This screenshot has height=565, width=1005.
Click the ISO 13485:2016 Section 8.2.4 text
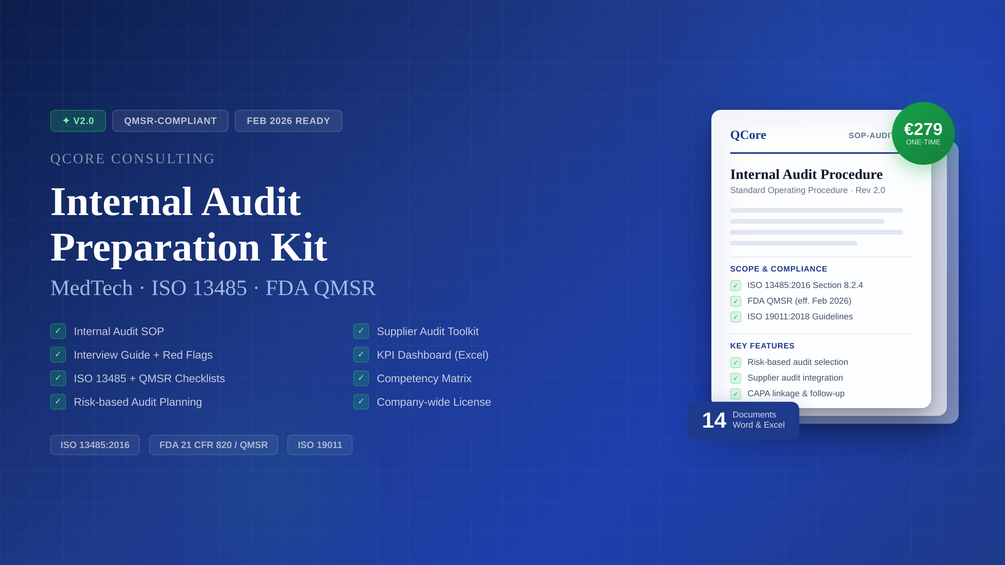click(x=805, y=285)
